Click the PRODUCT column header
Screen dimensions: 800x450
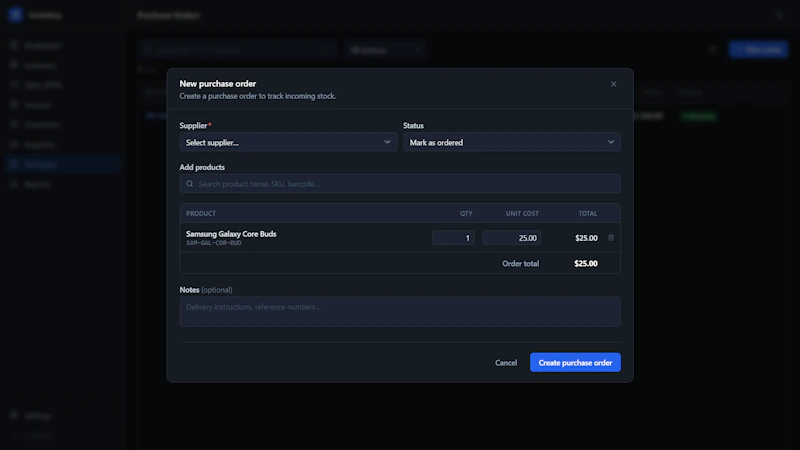point(201,213)
